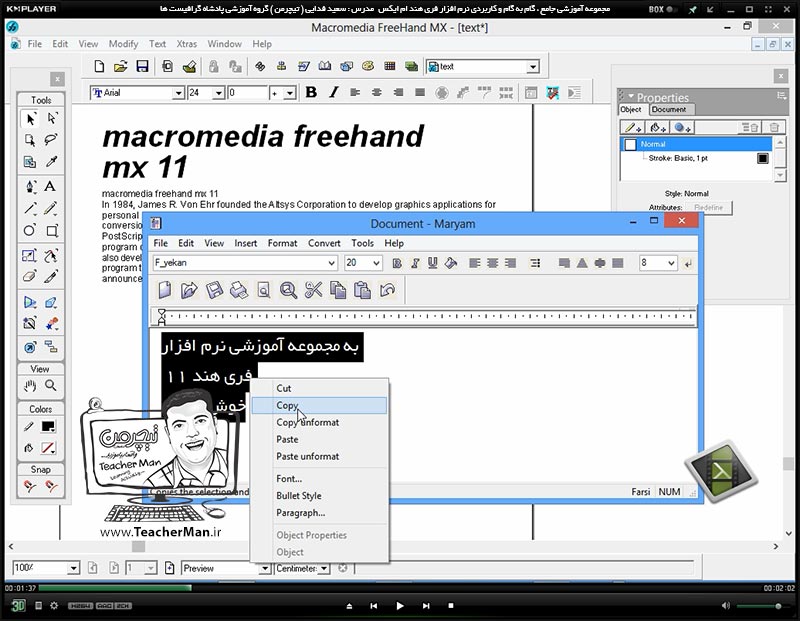Toggle align right in Maryam format bar

click(x=510, y=263)
